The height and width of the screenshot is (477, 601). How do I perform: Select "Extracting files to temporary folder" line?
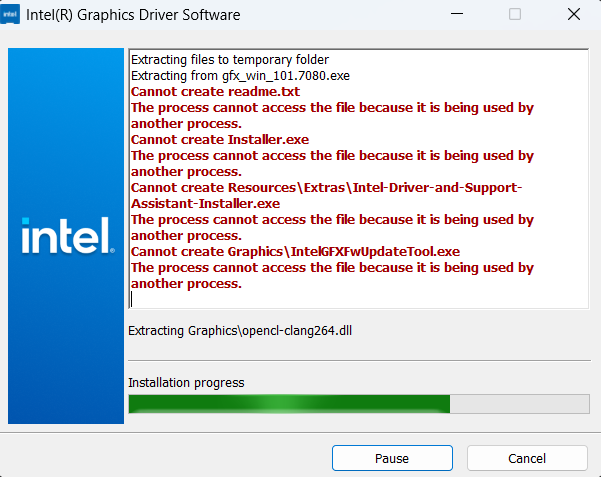[x=230, y=59]
